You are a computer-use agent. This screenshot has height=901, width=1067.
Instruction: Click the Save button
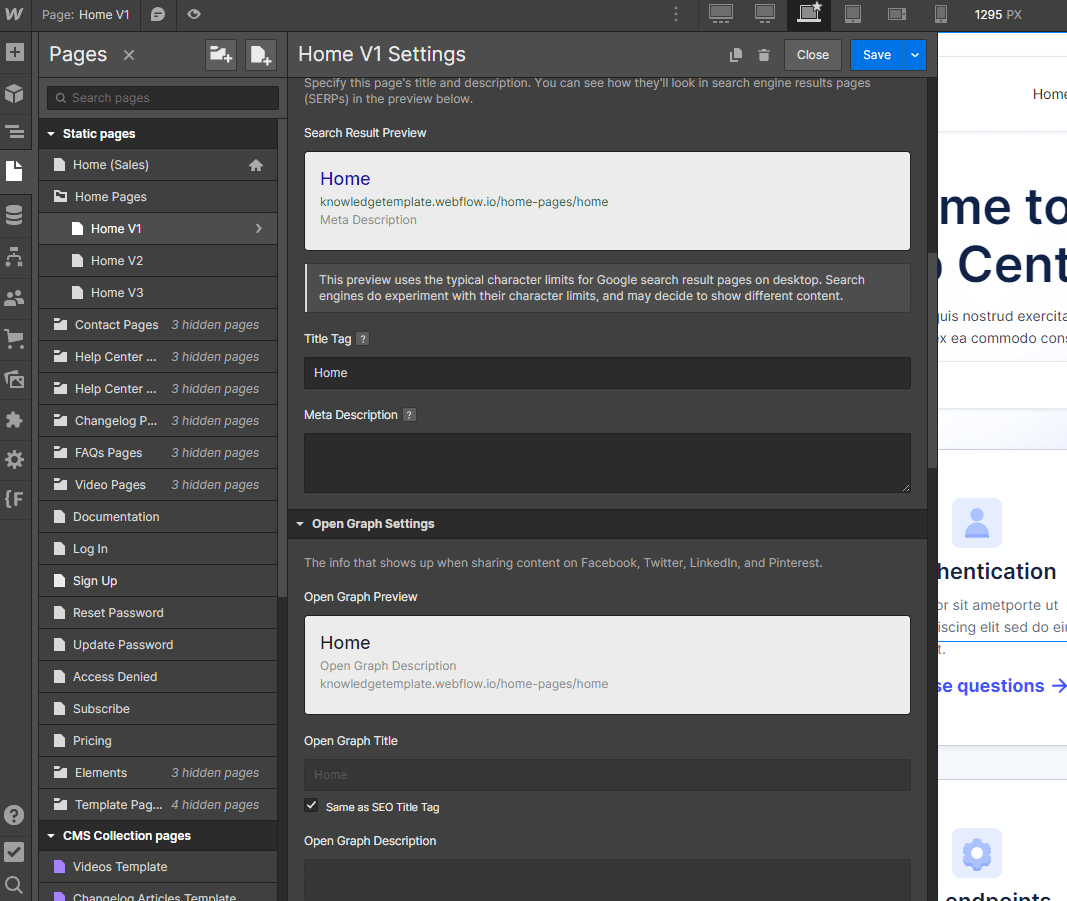coord(876,55)
